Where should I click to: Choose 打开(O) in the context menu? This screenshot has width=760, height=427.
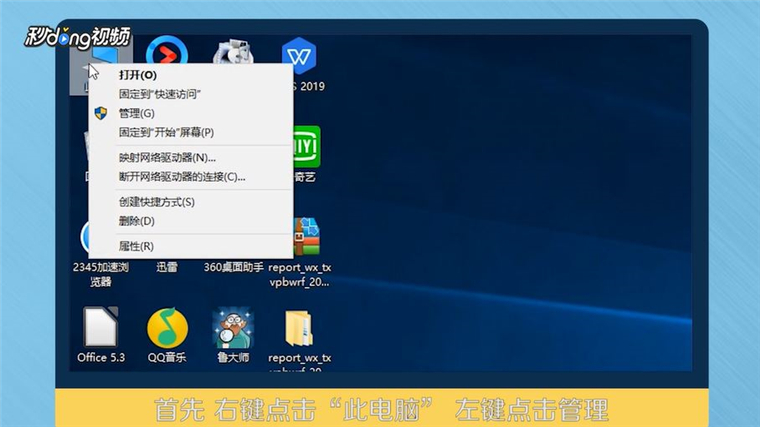(x=191, y=75)
